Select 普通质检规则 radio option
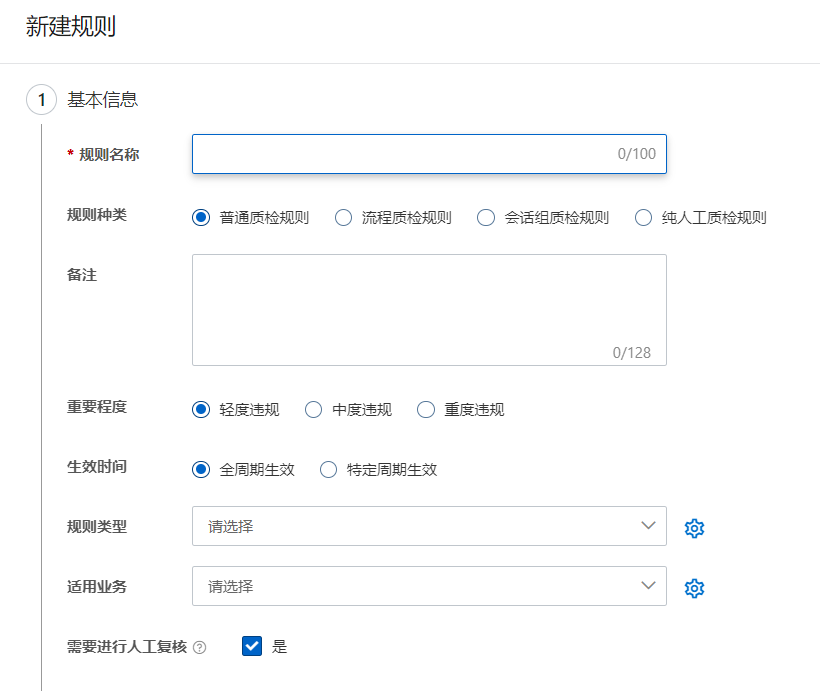The width and height of the screenshot is (820, 691). click(x=201, y=218)
